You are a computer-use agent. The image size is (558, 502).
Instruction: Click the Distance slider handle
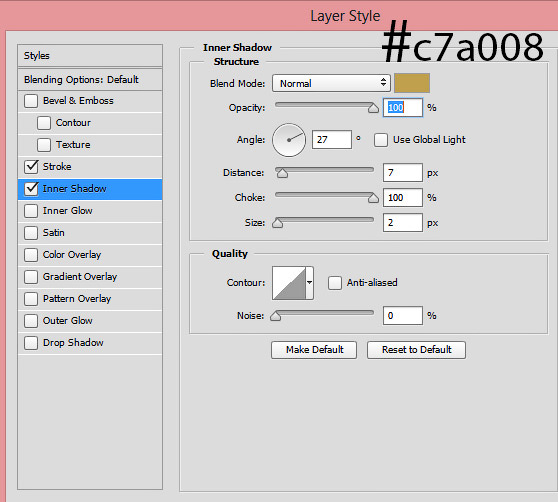pos(282,173)
